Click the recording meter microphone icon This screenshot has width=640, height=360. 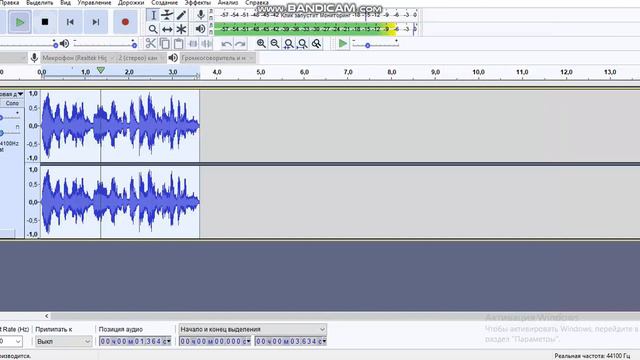pyautogui.click(x=200, y=15)
